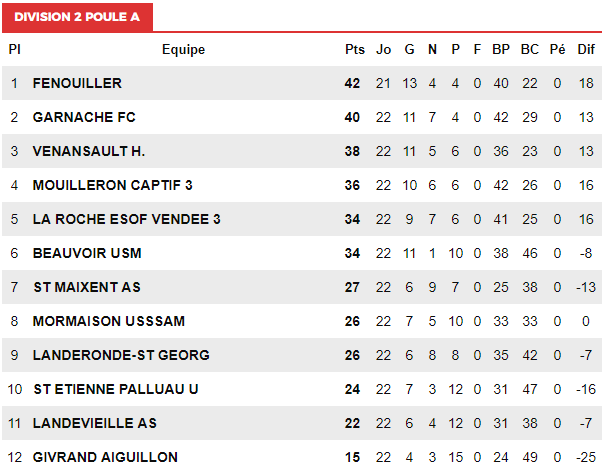Select LANDERONDE-ST GEORG team

coord(121,355)
